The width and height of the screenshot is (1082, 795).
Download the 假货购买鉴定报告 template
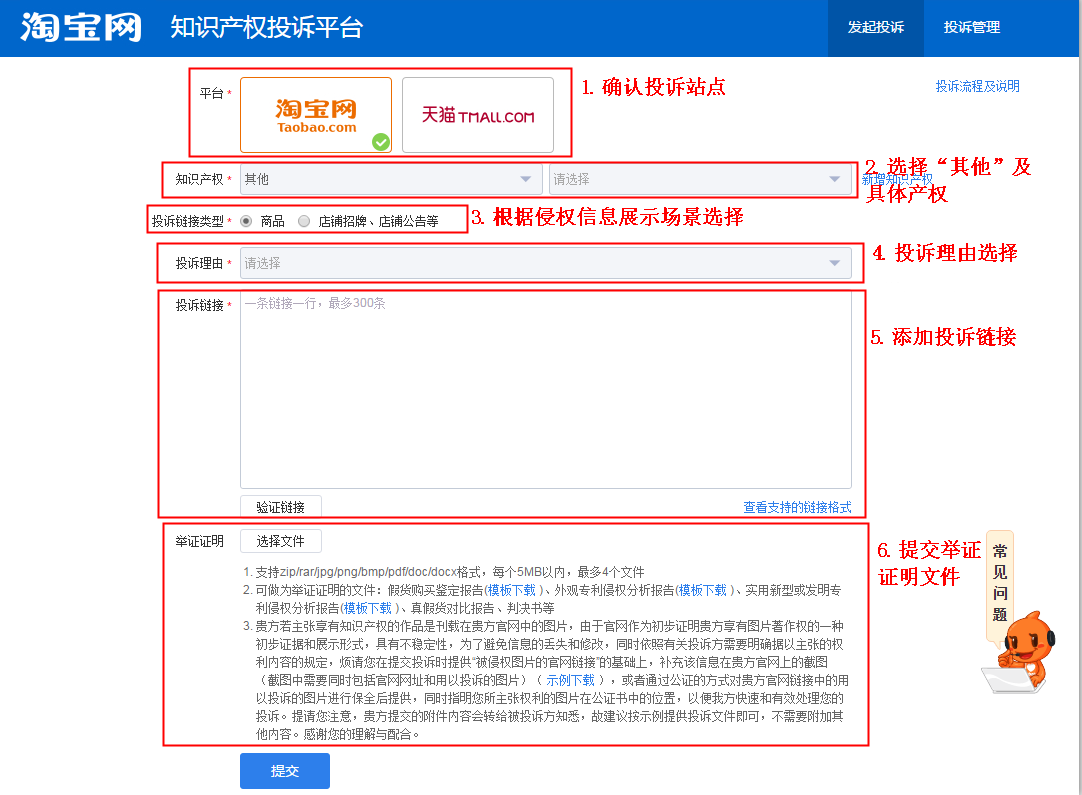[x=510, y=590]
